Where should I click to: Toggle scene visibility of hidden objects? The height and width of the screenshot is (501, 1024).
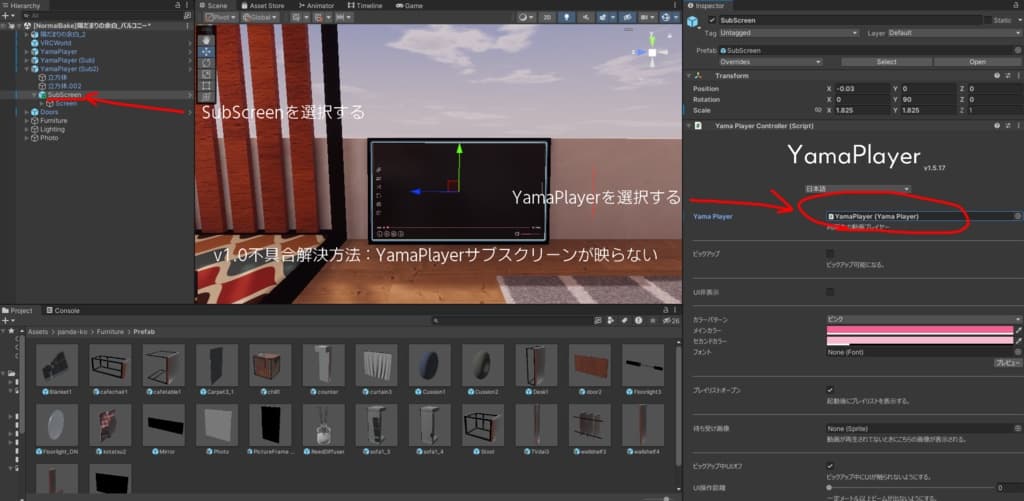tap(626, 17)
